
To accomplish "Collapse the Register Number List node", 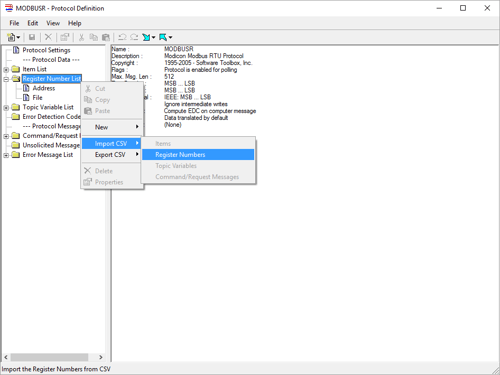I will coord(6,79).
